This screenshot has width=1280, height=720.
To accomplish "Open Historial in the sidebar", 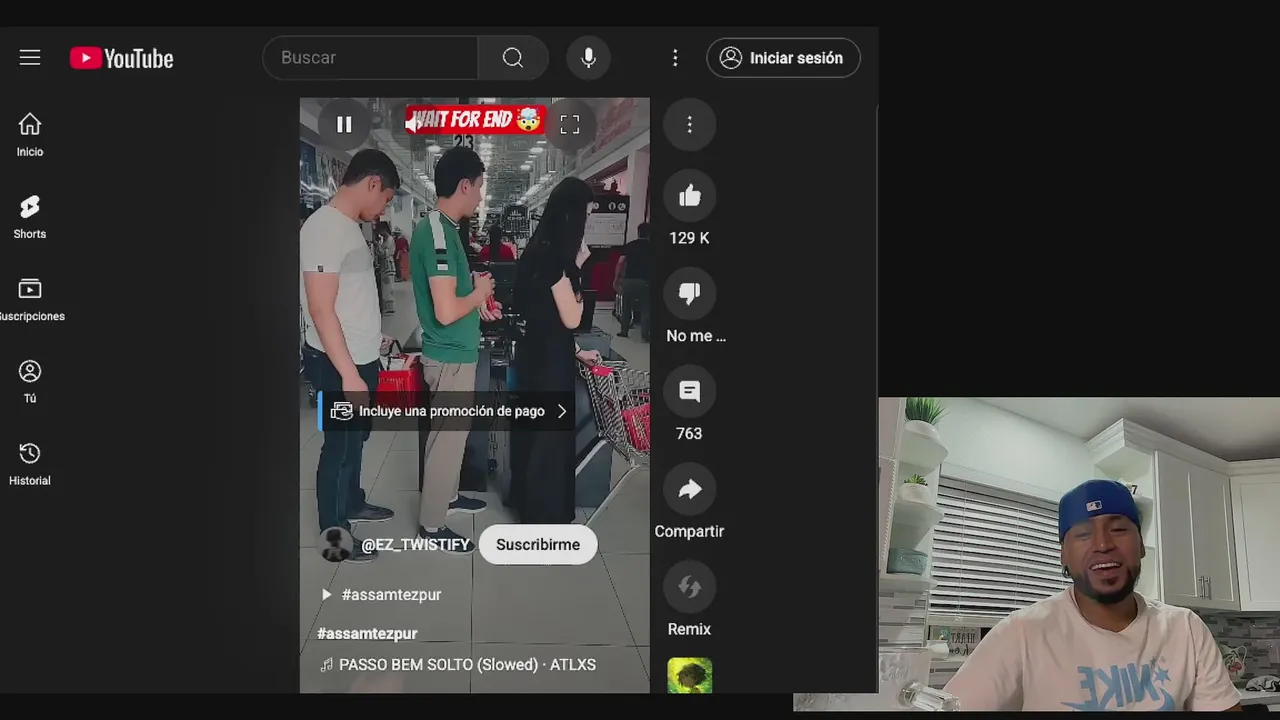I will (x=30, y=464).
